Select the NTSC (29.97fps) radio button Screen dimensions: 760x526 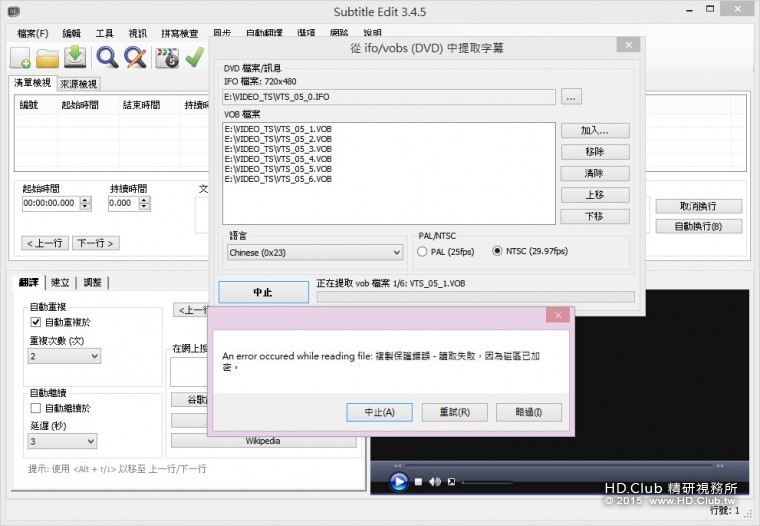point(497,251)
